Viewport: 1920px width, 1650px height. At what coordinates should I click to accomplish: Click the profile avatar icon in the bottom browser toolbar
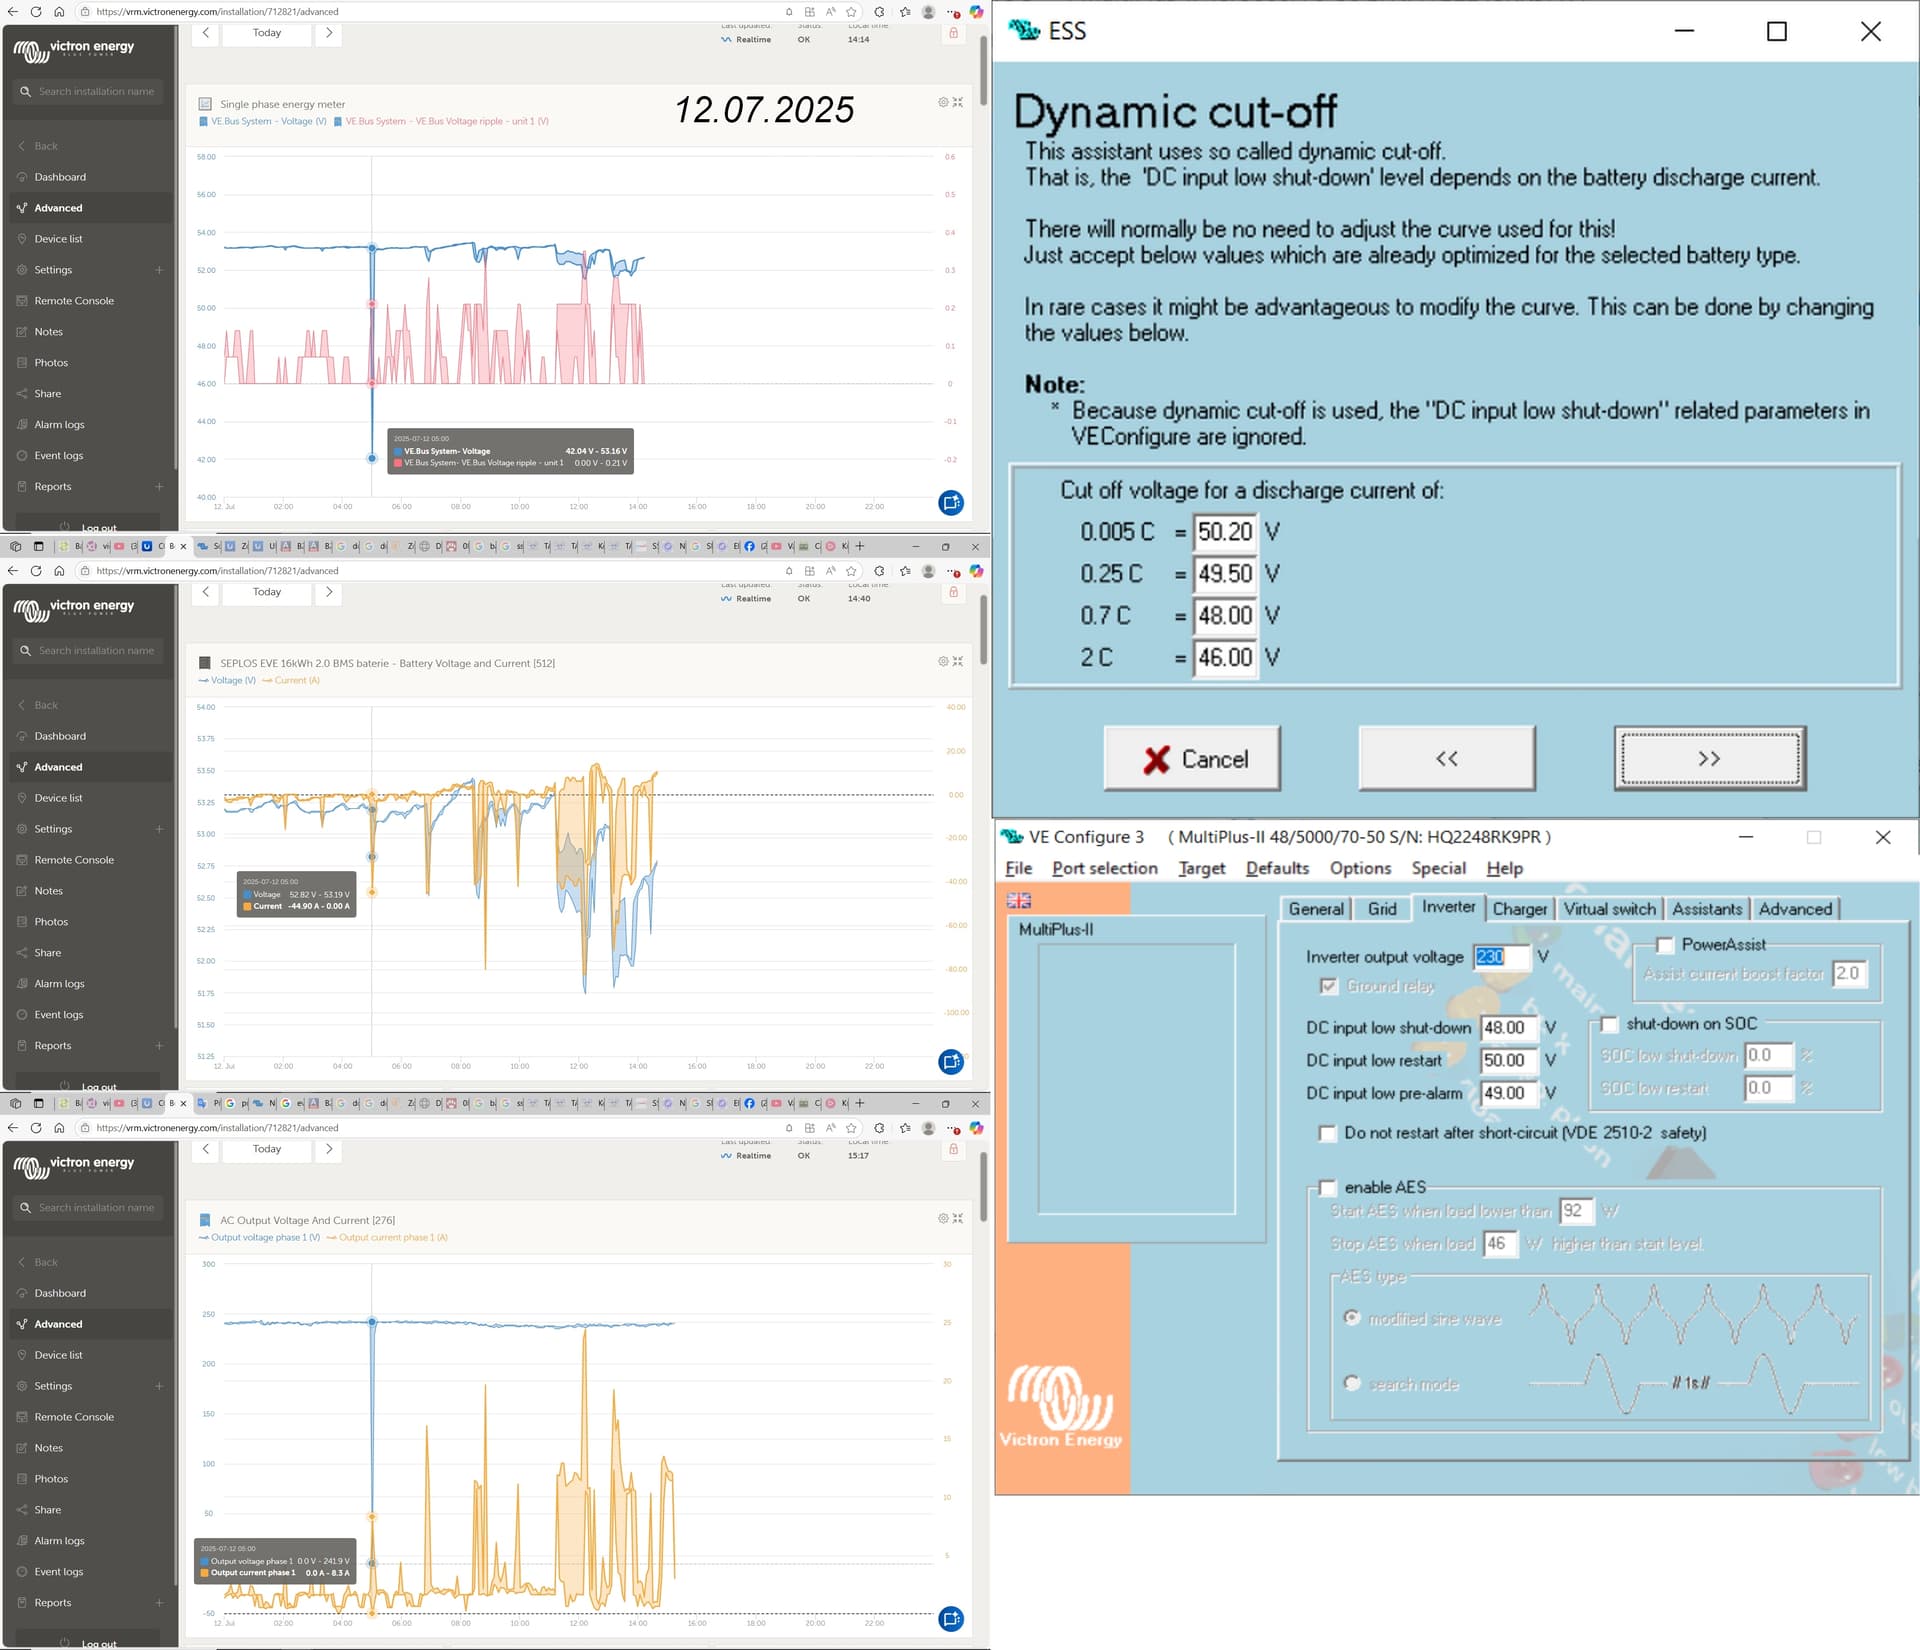point(928,1128)
